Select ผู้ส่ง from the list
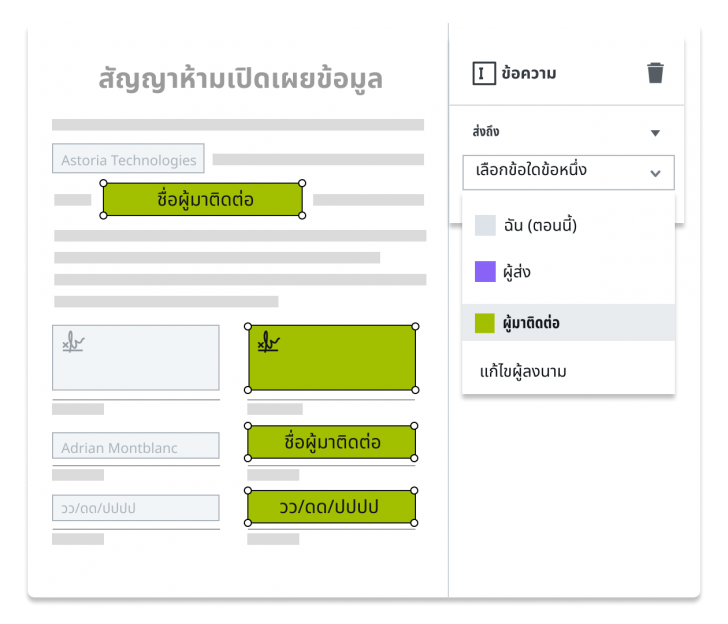The image size is (728, 624). click(x=568, y=272)
